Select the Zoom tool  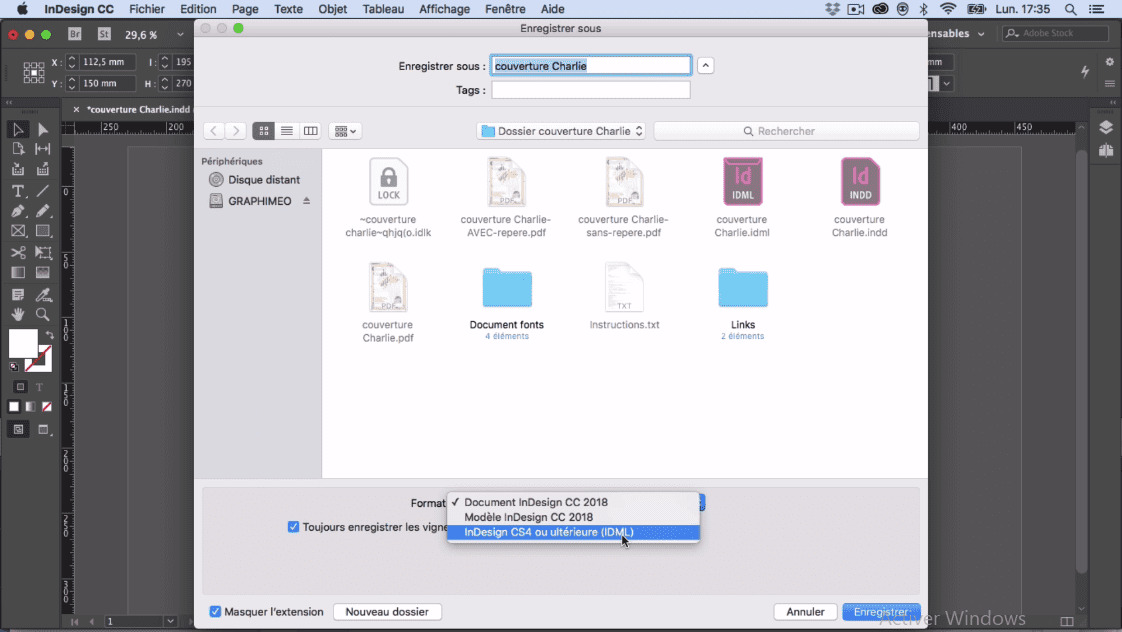tap(42, 314)
